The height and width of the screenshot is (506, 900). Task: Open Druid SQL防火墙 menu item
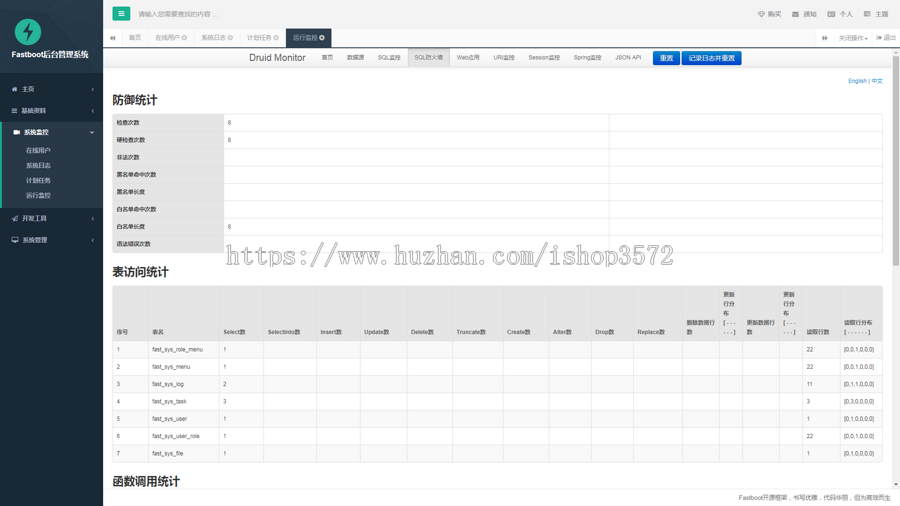(x=429, y=58)
